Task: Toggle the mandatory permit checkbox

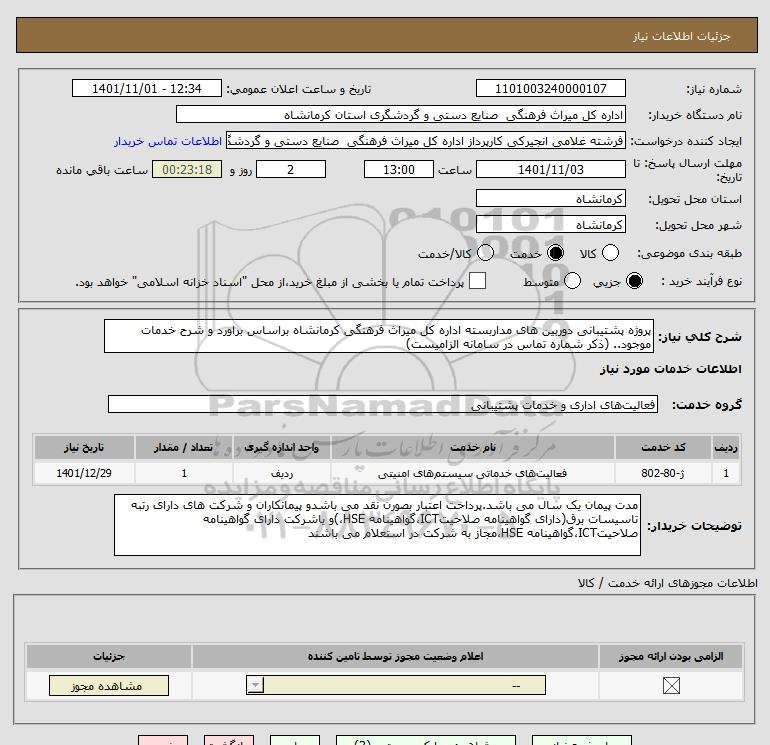Action: [x=671, y=686]
